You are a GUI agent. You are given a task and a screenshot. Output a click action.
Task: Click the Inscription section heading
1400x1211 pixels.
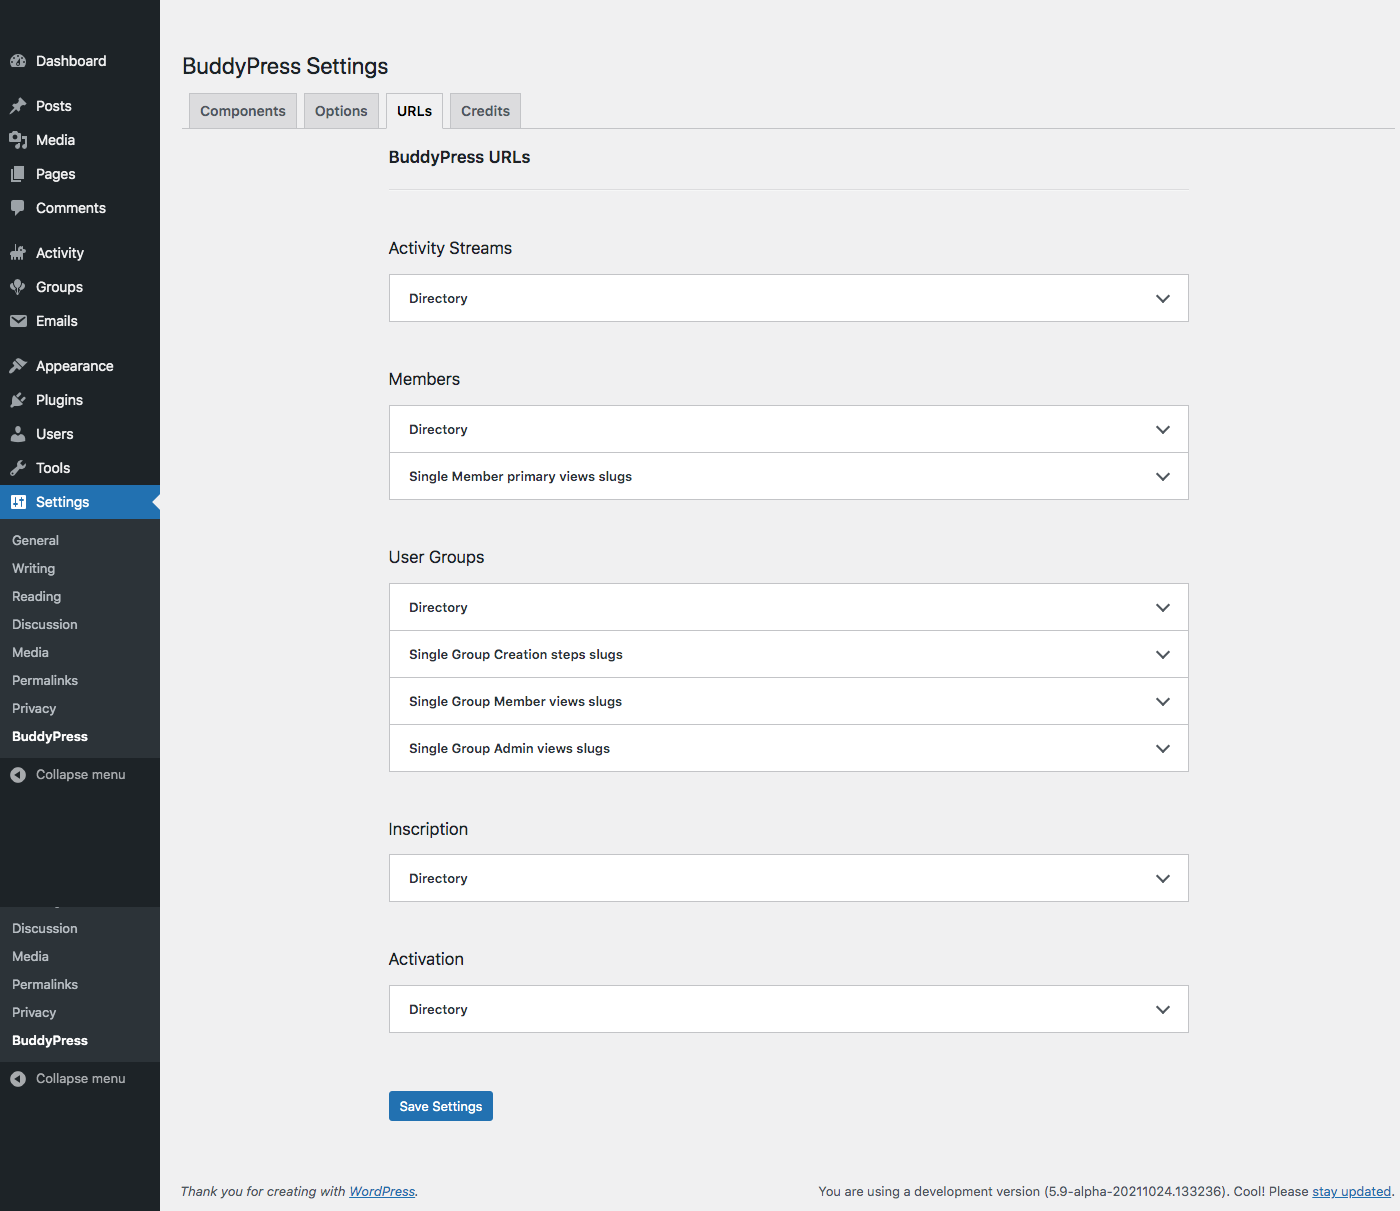pos(428,829)
